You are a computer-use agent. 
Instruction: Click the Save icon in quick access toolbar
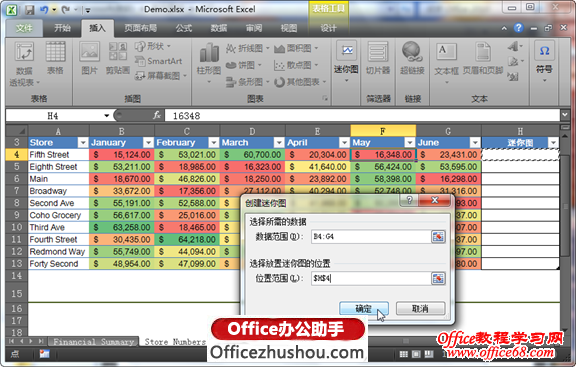(x=30, y=10)
